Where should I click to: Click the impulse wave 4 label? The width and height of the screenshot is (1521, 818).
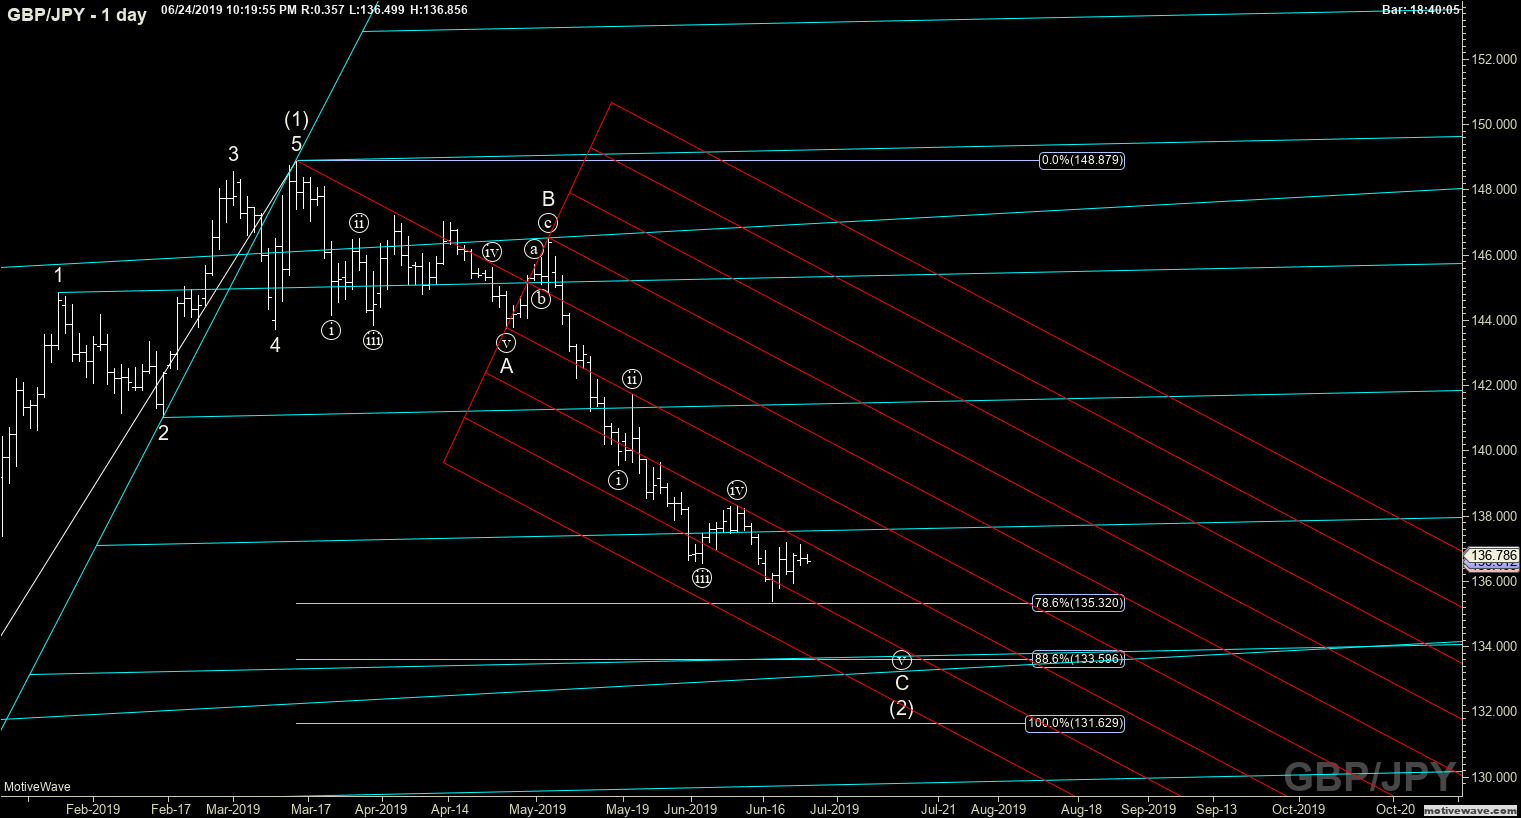click(x=275, y=345)
